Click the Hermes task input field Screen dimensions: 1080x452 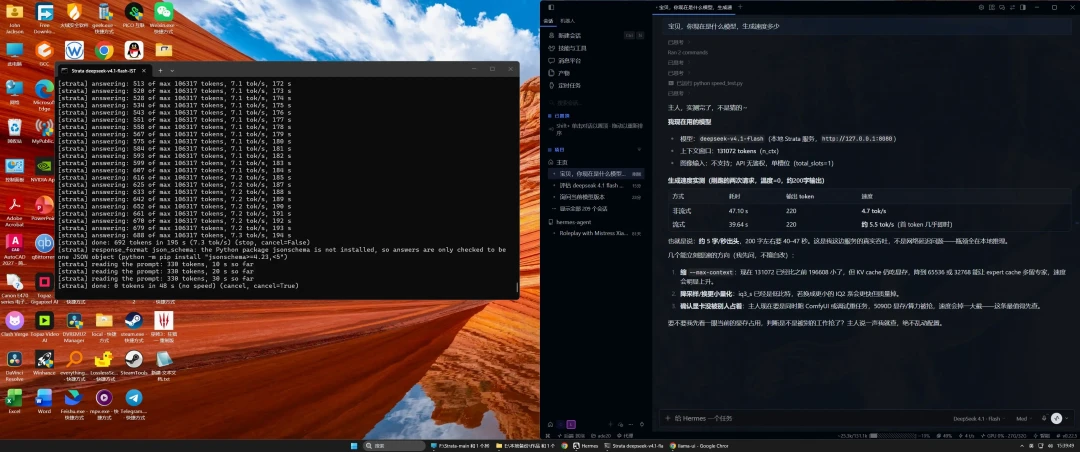pos(802,418)
